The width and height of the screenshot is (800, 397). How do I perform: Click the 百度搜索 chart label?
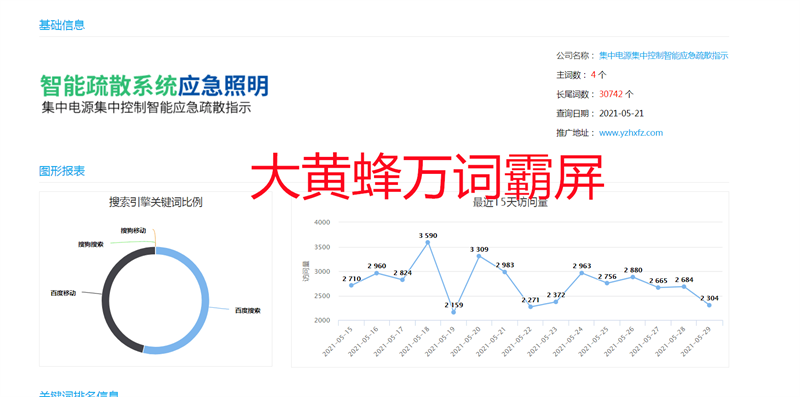click(247, 310)
